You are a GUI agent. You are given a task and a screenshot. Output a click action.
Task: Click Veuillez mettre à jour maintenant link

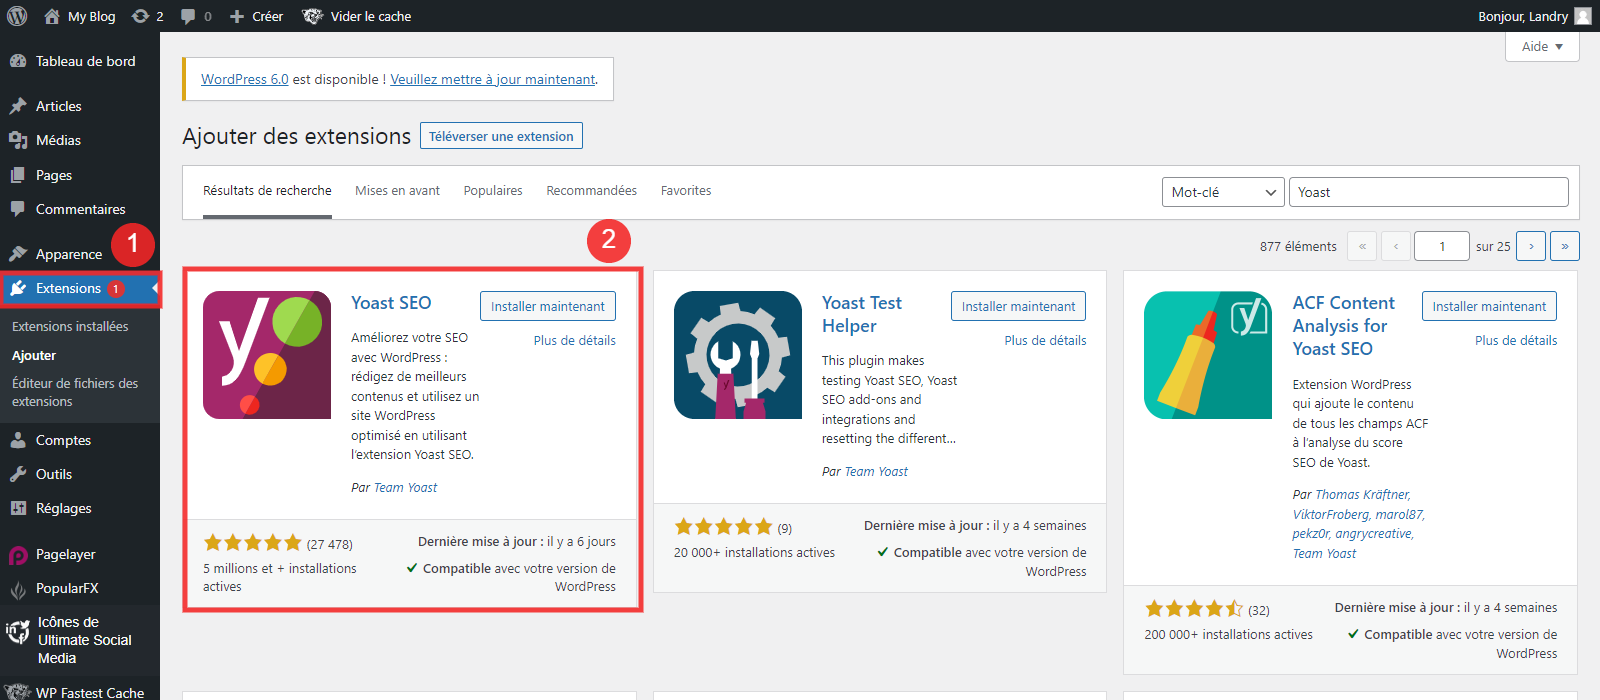tap(492, 79)
